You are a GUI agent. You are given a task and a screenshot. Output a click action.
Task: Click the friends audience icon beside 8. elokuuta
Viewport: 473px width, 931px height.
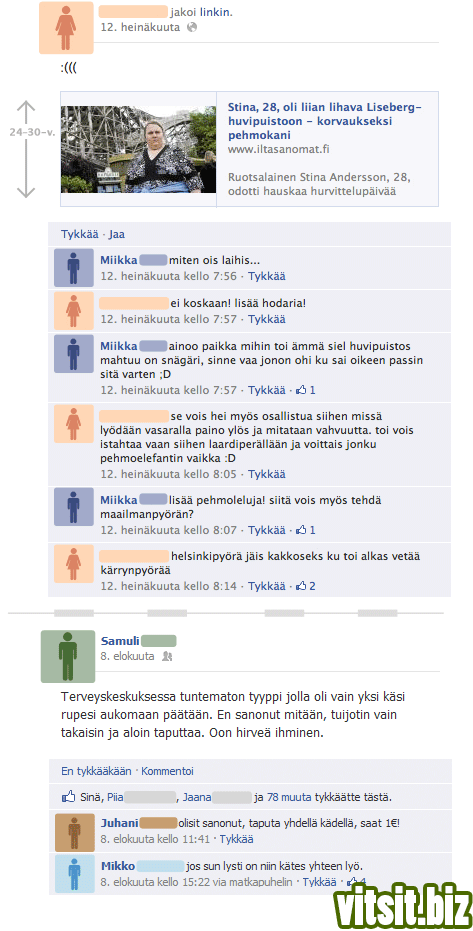pyautogui.click(x=167, y=656)
